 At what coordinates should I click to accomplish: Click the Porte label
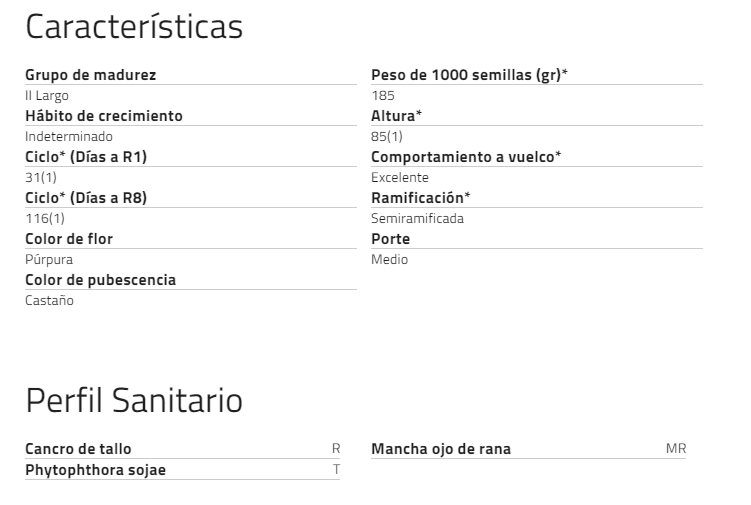click(x=390, y=239)
